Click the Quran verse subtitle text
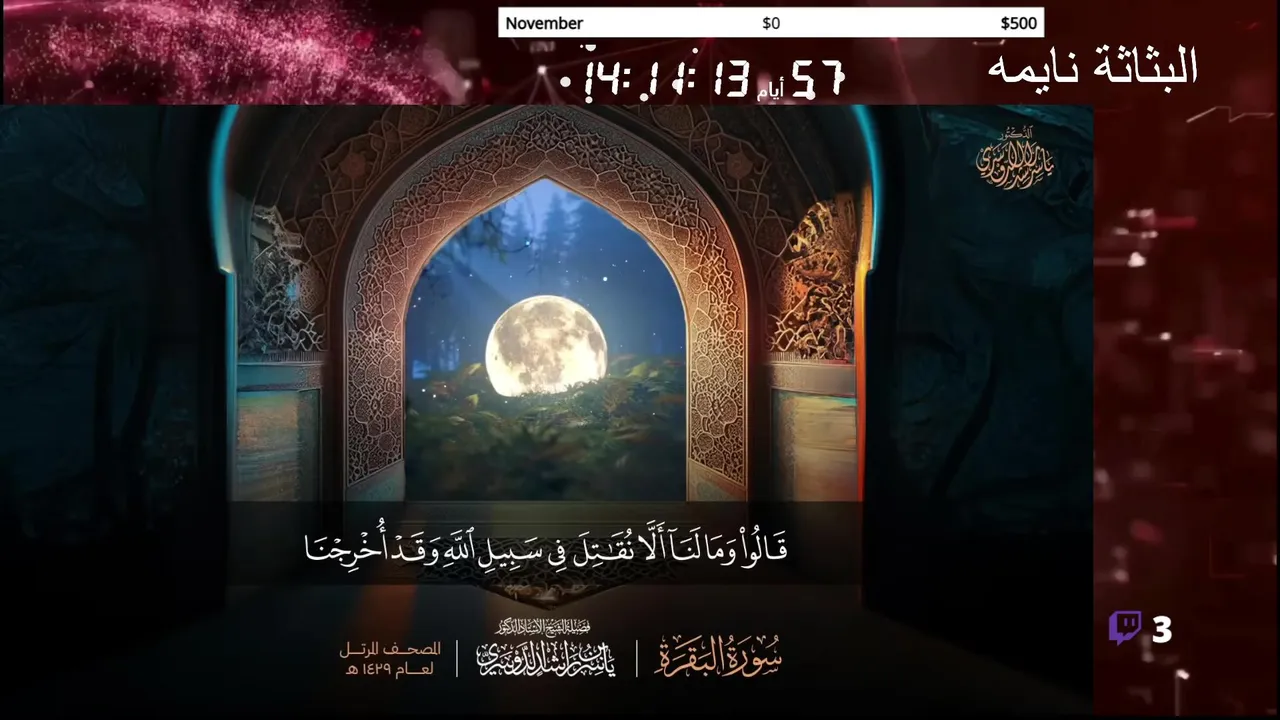This screenshot has height=720, width=1280. click(546, 547)
